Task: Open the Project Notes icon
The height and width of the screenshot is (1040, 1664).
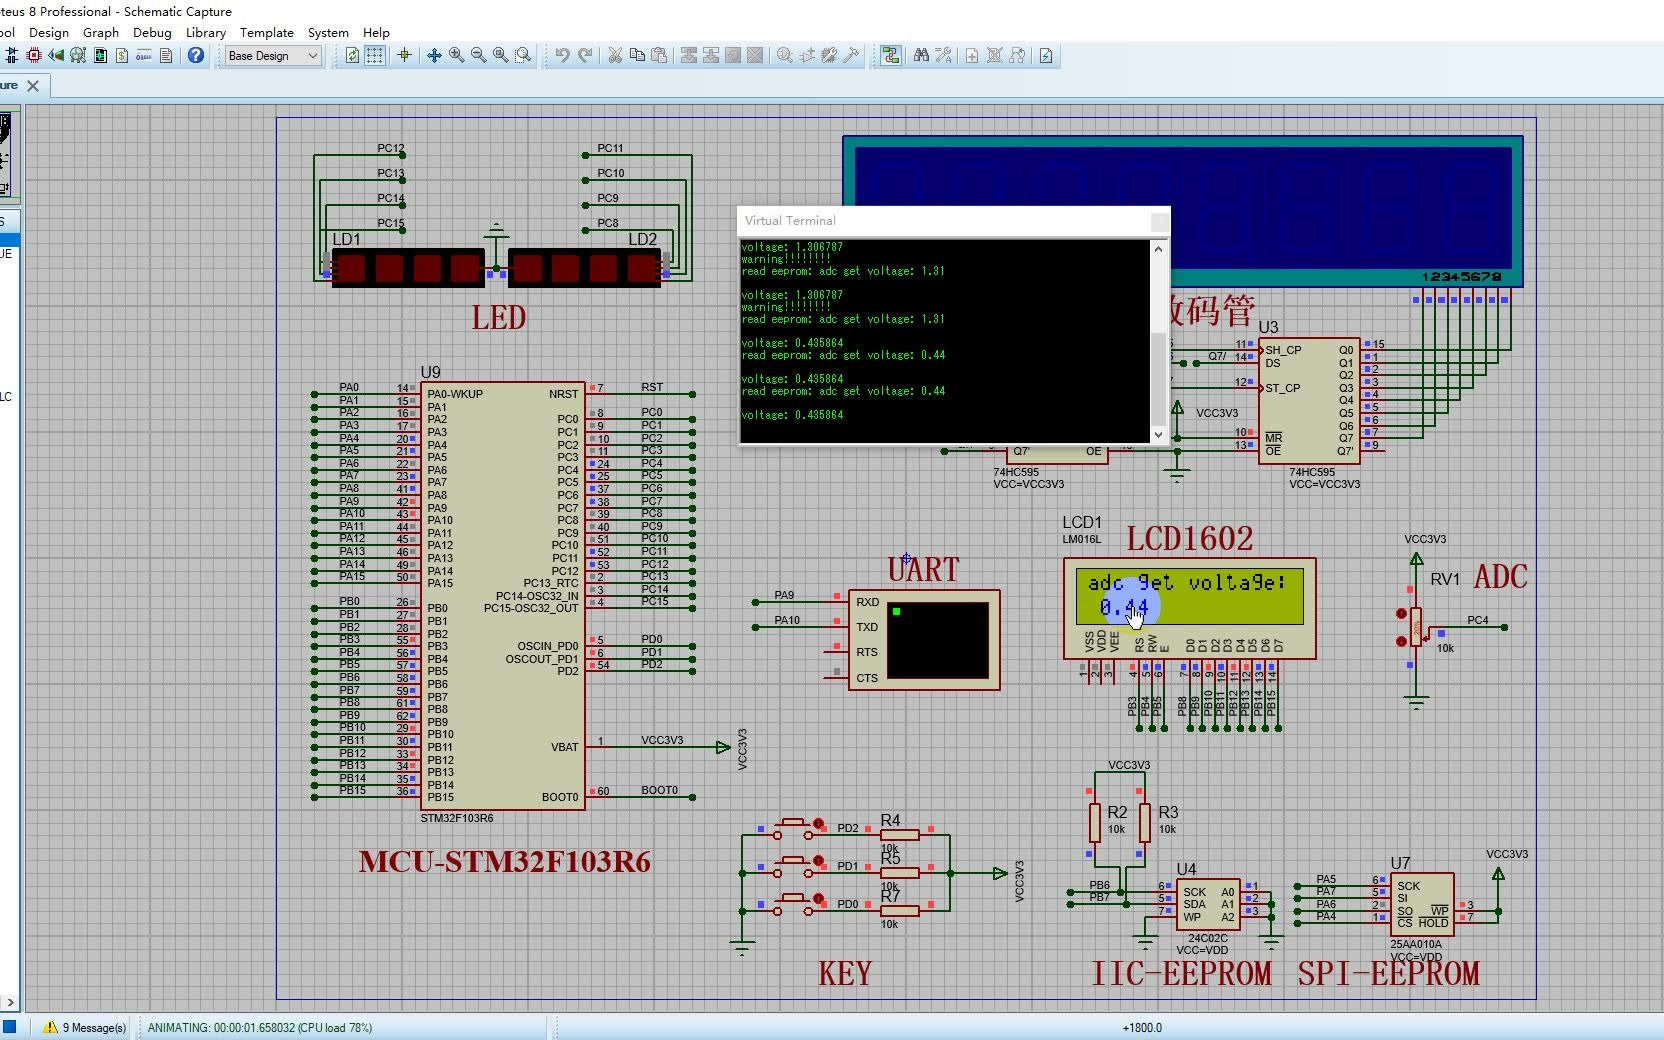Action: coord(166,56)
